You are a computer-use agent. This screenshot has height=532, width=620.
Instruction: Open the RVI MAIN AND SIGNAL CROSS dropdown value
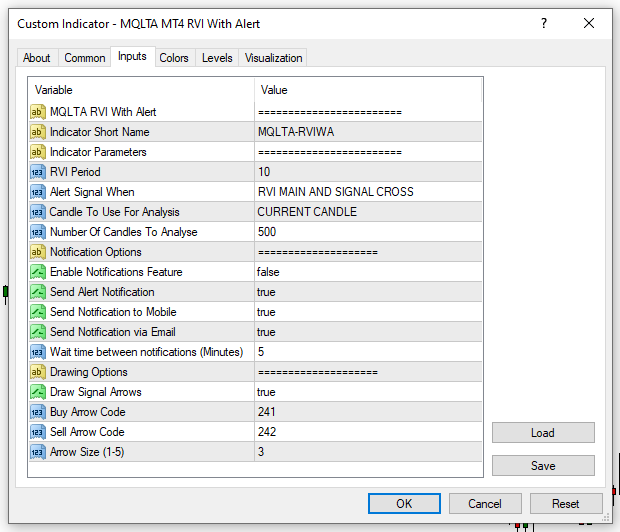coord(368,192)
